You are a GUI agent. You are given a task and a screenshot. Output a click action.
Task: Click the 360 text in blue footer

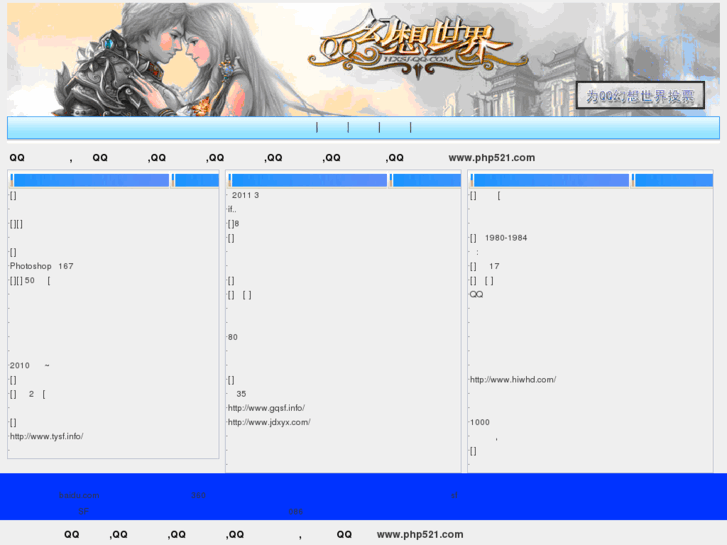click(x=198, y=495)
